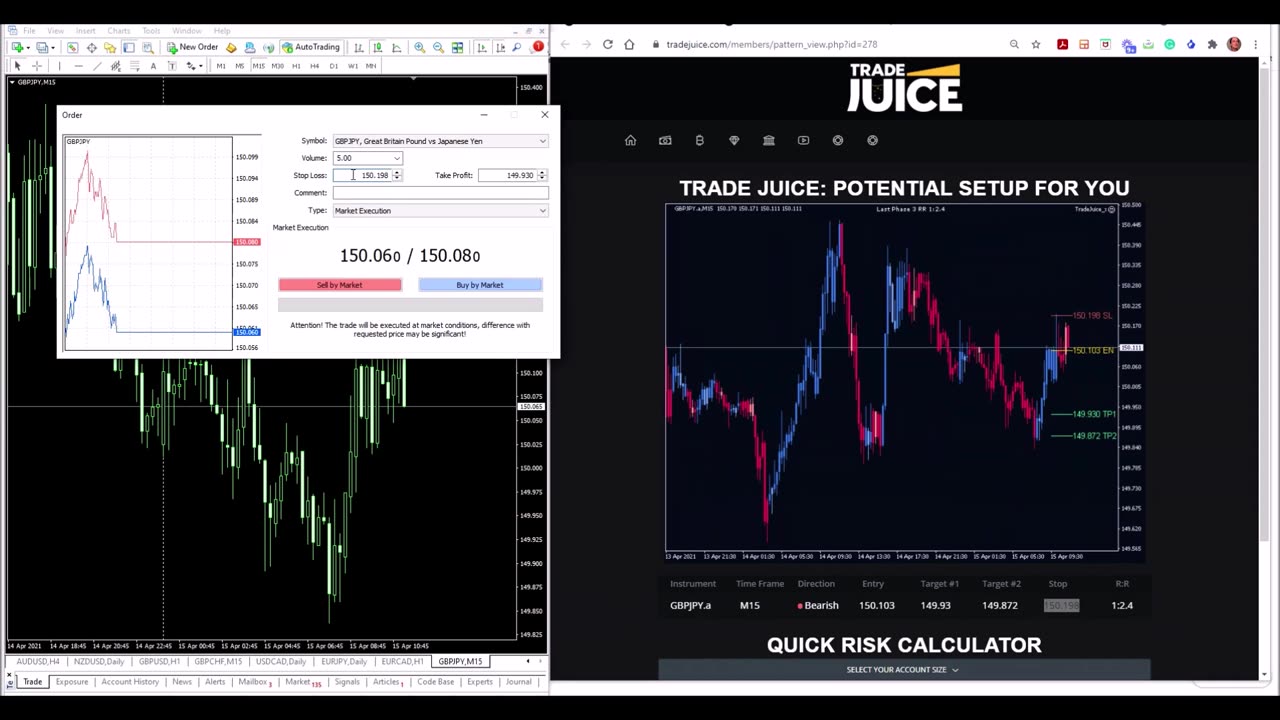Open the Experts terminal tab
The width and height of the screenshot is (1280, 720).
click(480, 682)
